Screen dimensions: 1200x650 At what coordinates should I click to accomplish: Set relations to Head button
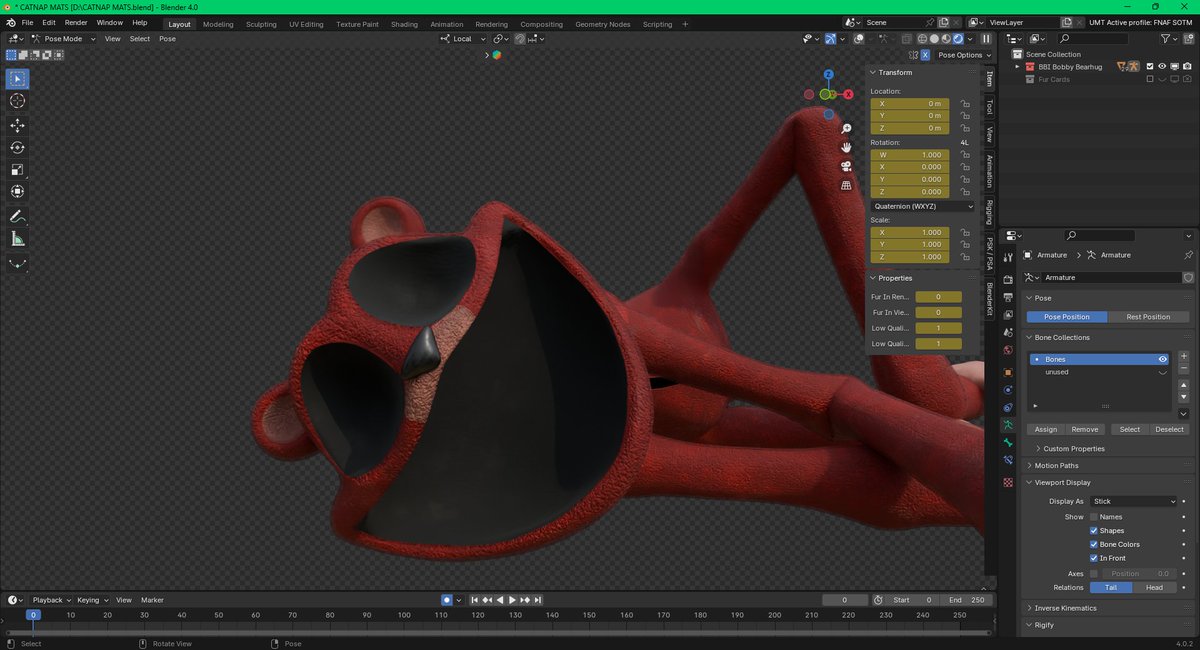[x=1154, y=587]
